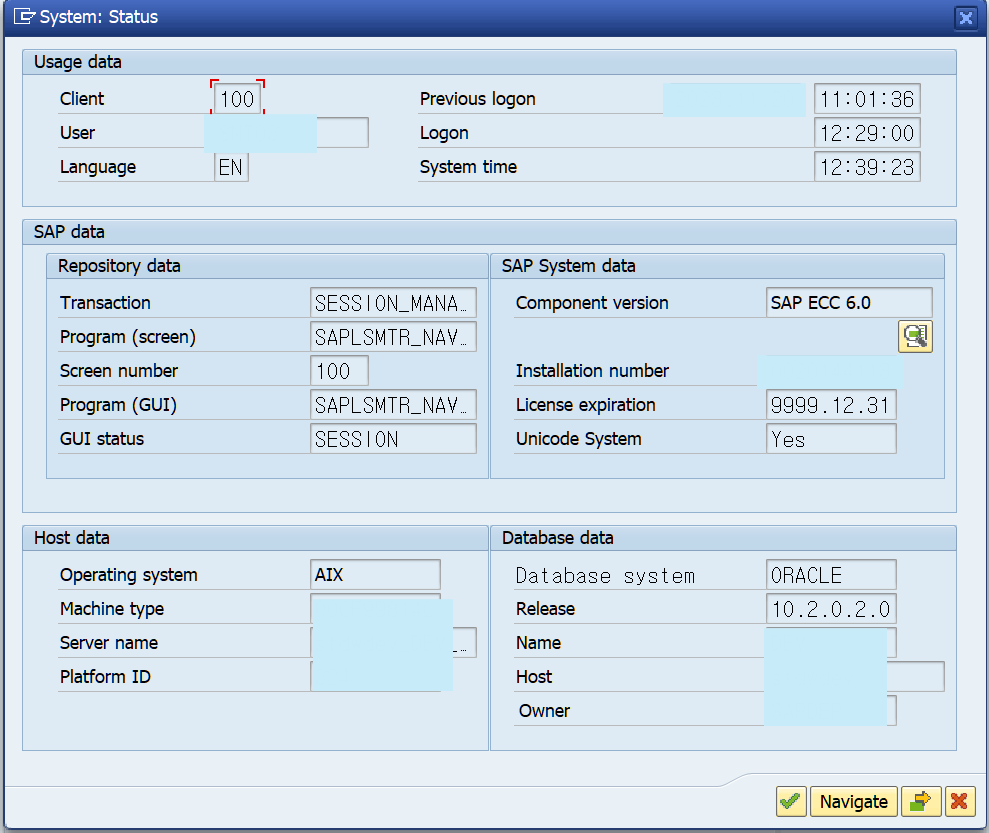This screenshot has width=989, height=833.
Task: Click the Operating system field AIX
Action: pyautogui.click(x=375, y=575)
